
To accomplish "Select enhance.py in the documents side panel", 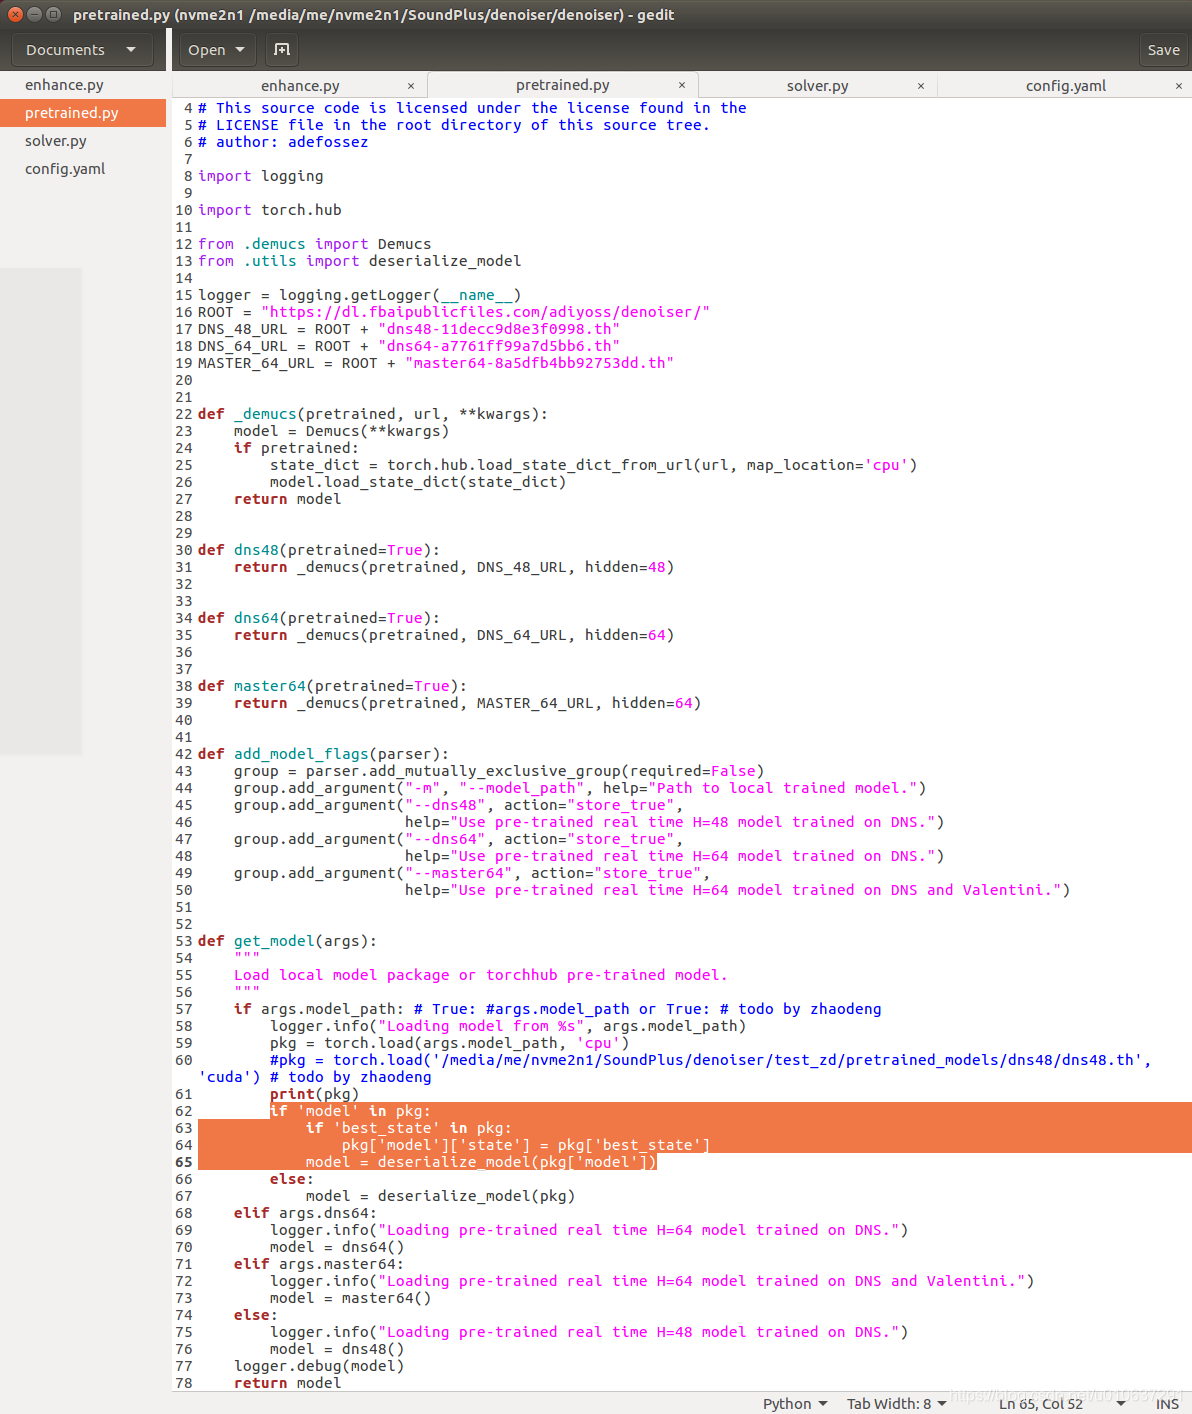I will point(64,84).
